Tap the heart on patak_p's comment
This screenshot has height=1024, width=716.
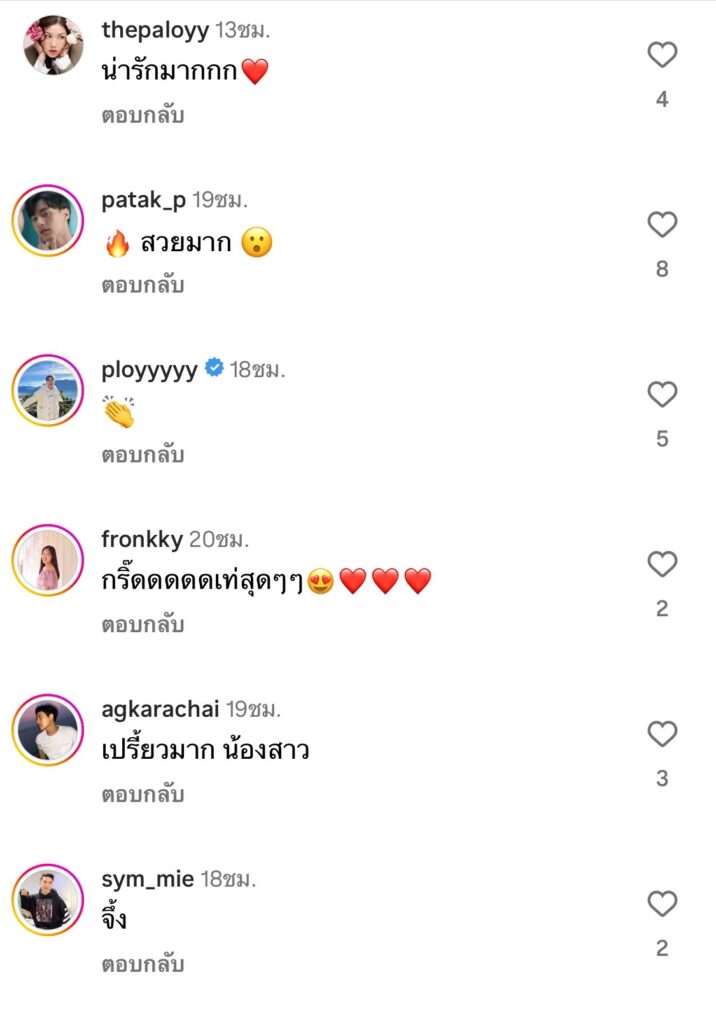[662, 225]
